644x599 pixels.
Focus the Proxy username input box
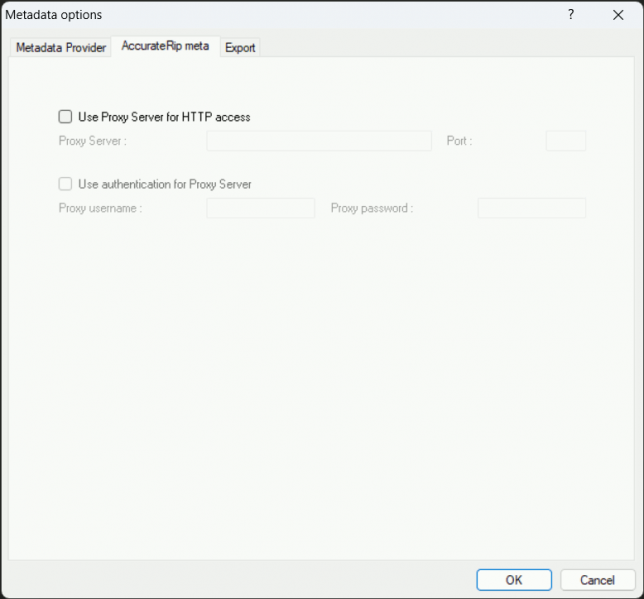260,208
